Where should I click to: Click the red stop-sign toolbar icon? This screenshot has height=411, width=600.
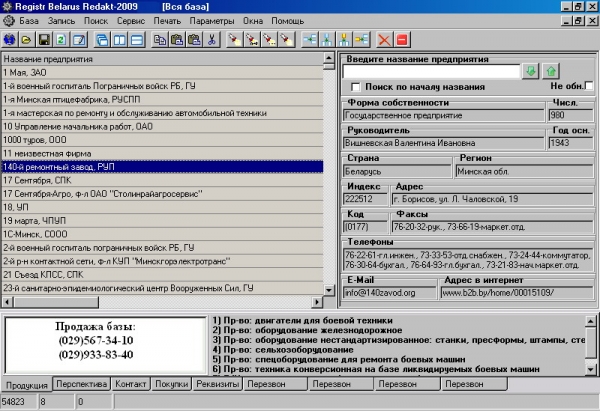[402, 40]
